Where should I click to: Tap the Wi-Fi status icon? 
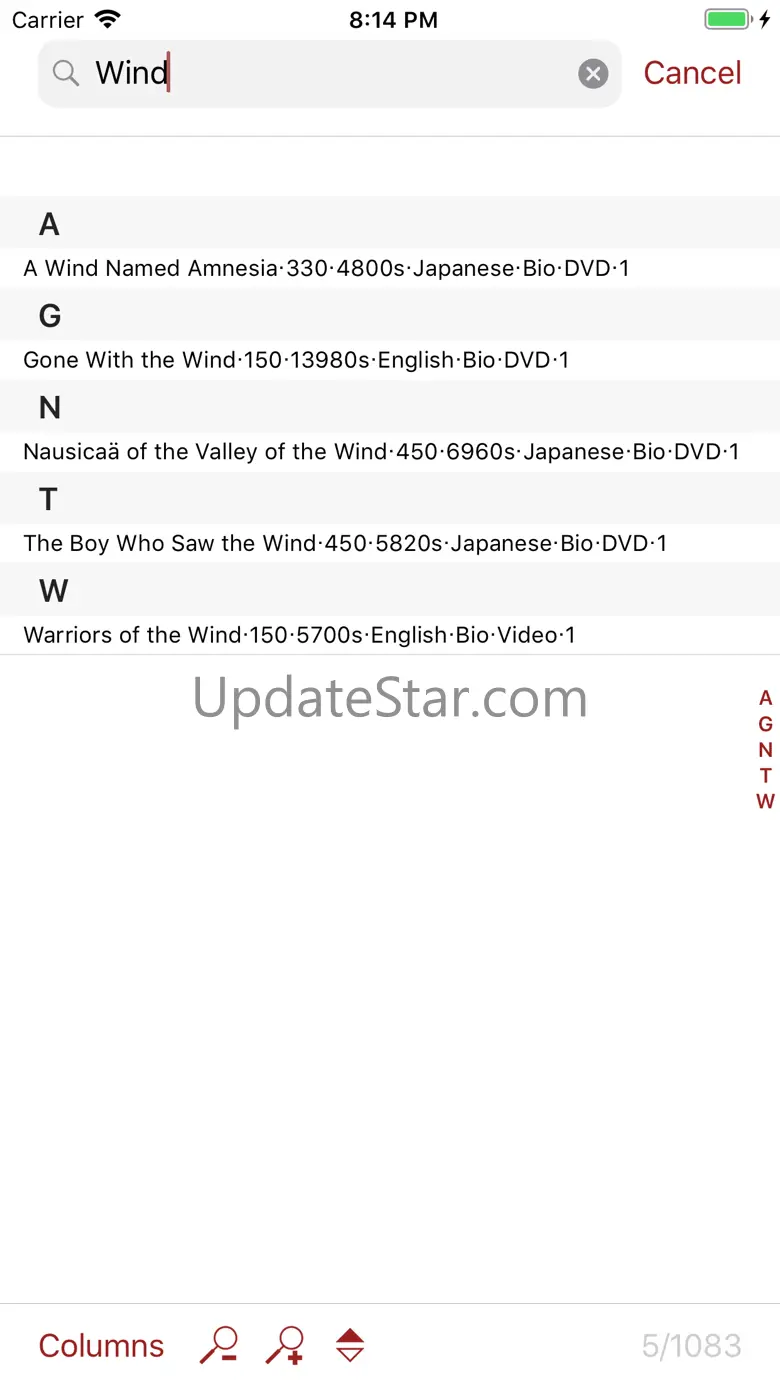[x=107, y=19]
